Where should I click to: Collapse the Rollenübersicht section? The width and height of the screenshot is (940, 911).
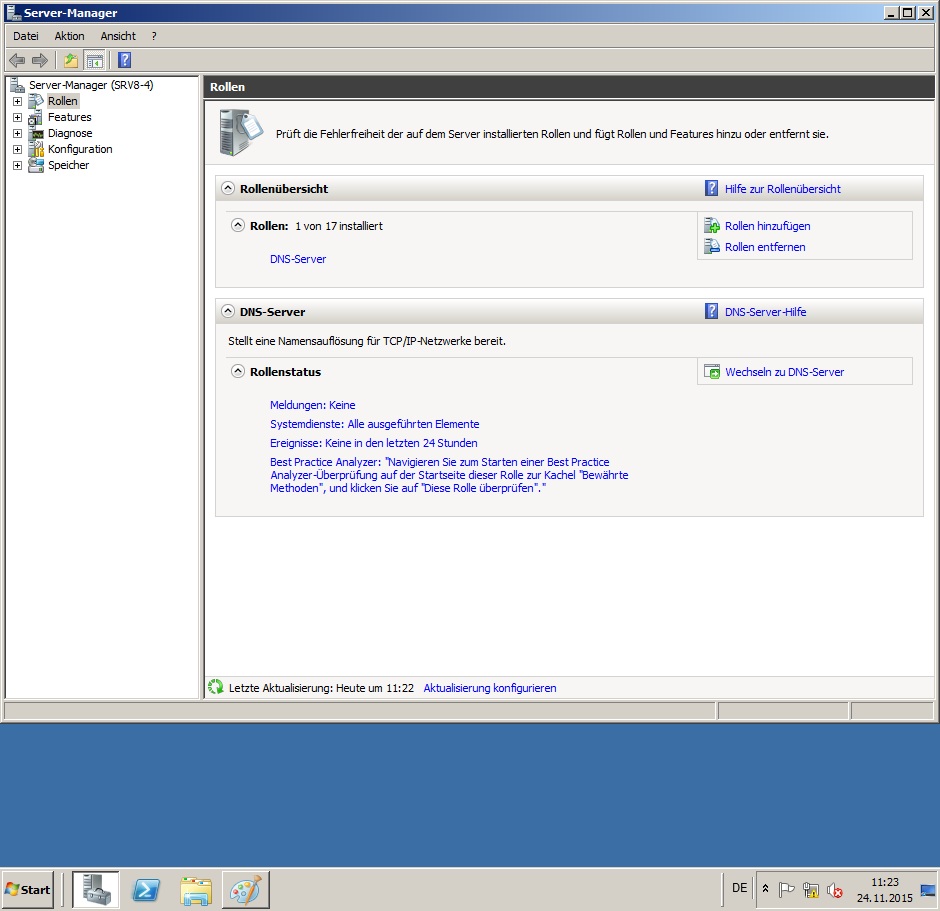click(x=228, y=188)
